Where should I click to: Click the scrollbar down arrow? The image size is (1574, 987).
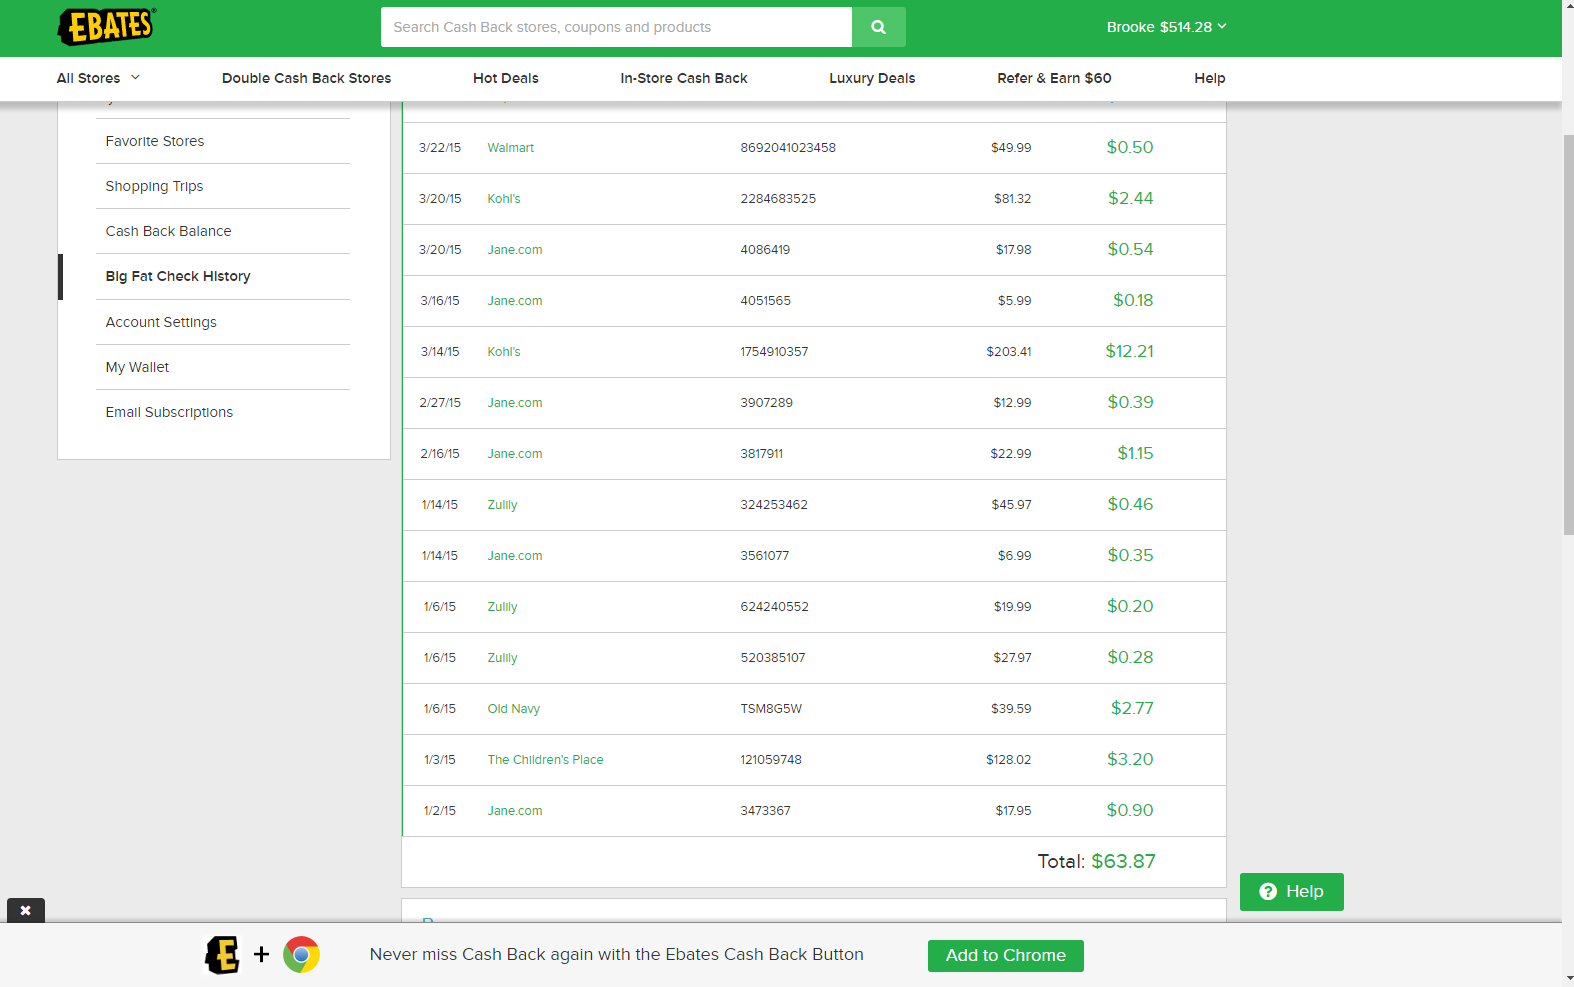1568,978
